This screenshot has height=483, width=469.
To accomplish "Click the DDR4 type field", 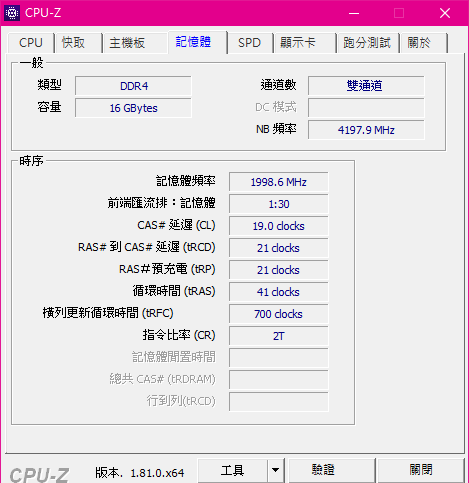I will pyautogui.click(x=133, y=86).
